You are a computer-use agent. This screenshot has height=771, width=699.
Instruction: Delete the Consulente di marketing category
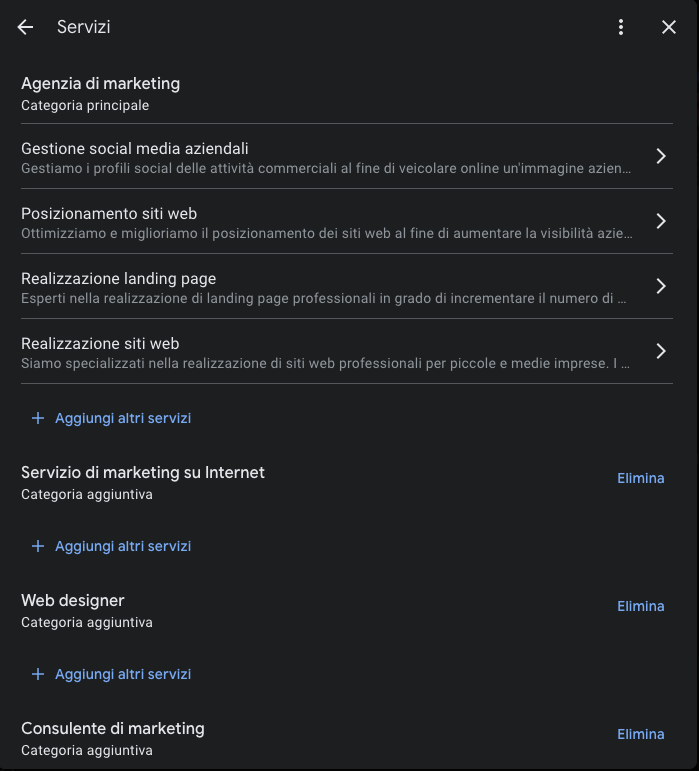coord(640,734)
